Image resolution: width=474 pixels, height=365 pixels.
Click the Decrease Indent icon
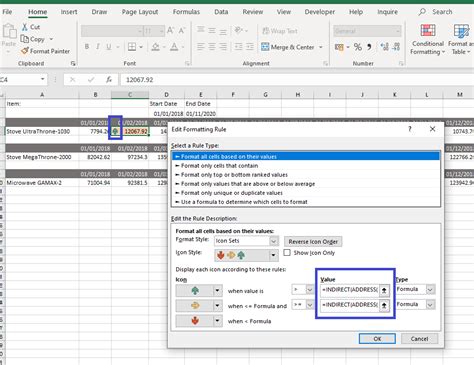point(238,47)
